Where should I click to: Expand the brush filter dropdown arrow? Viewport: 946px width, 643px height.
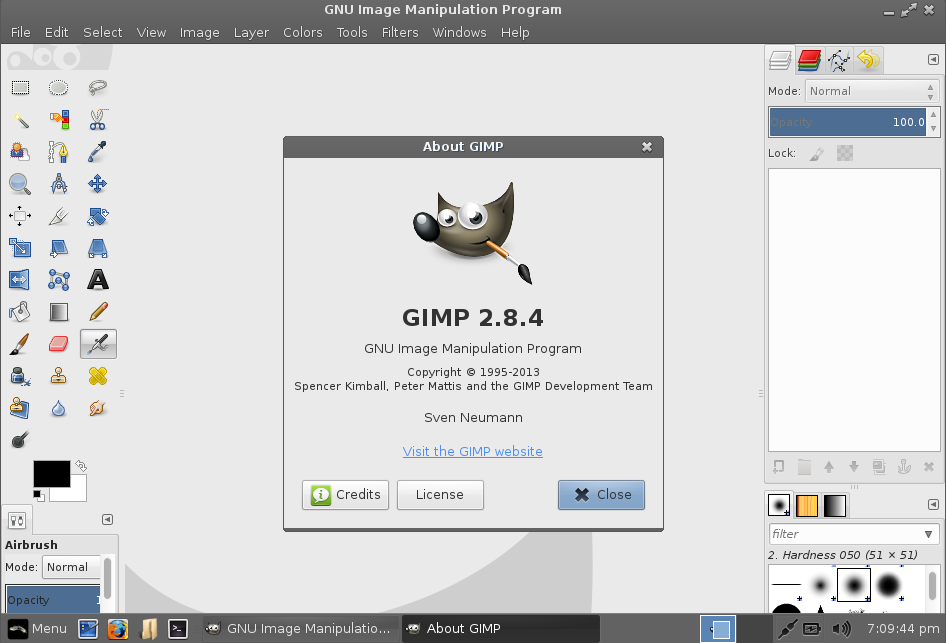pyautogui.click(x=929, y=534)
